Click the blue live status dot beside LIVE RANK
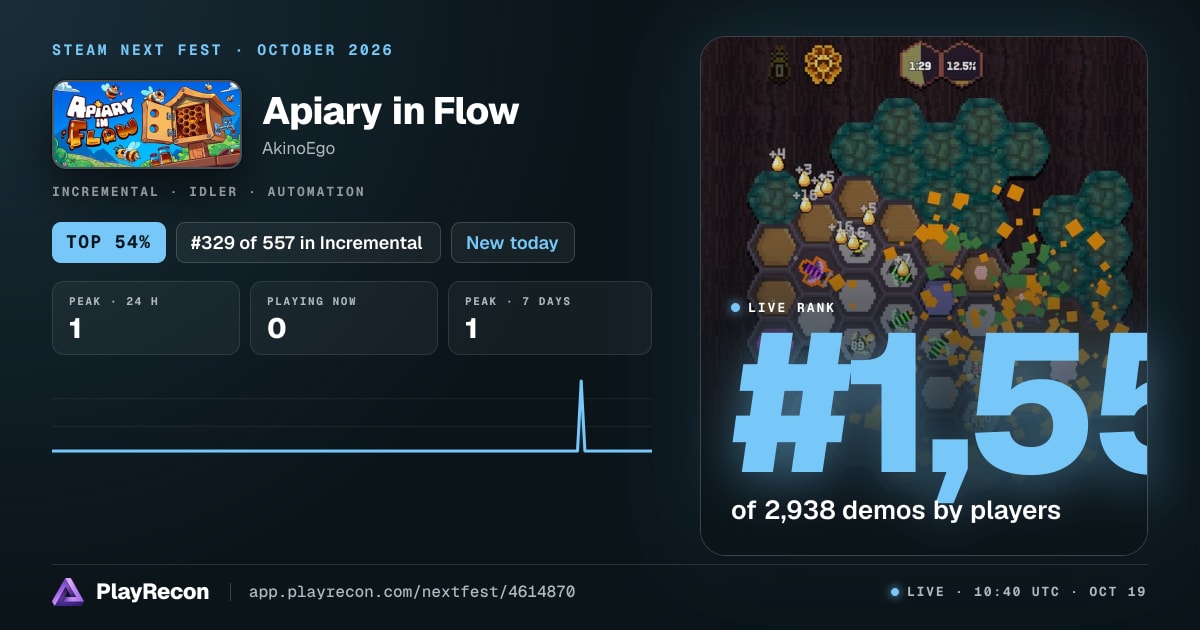This screenshot has height=630, width=1200. pos(736,308)
